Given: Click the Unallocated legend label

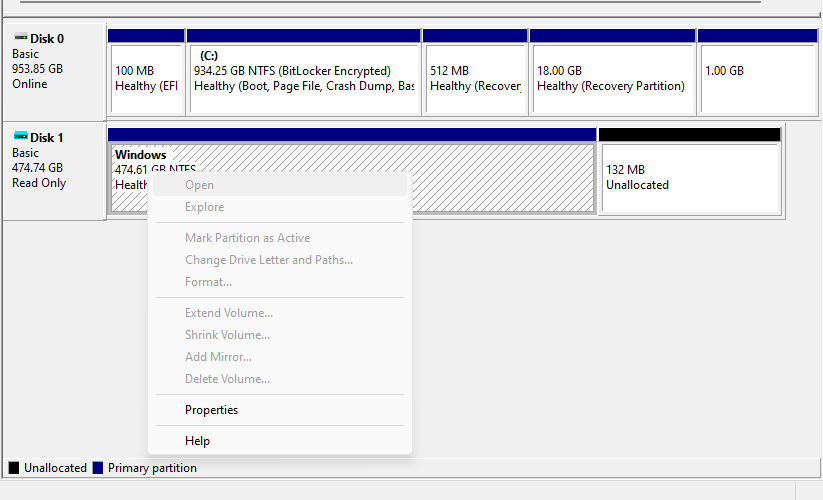Looking at the screenshot, I should pos(55,468).
